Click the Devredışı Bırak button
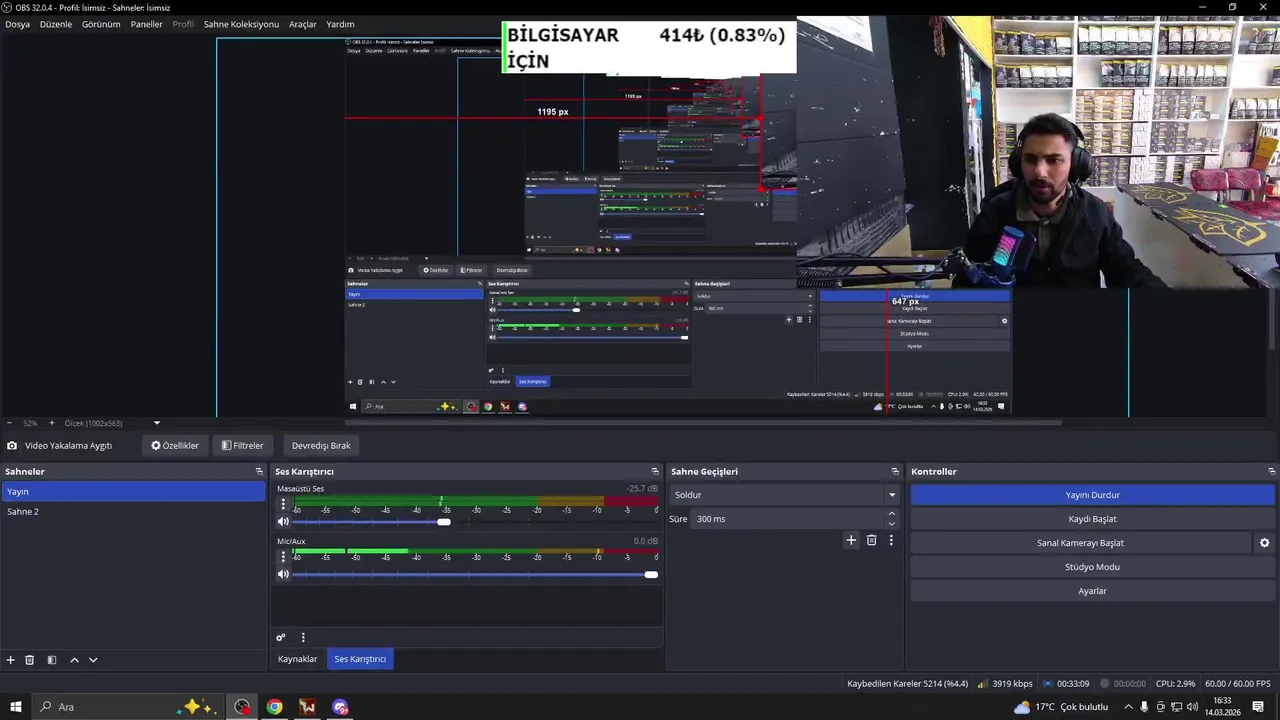 321,446
